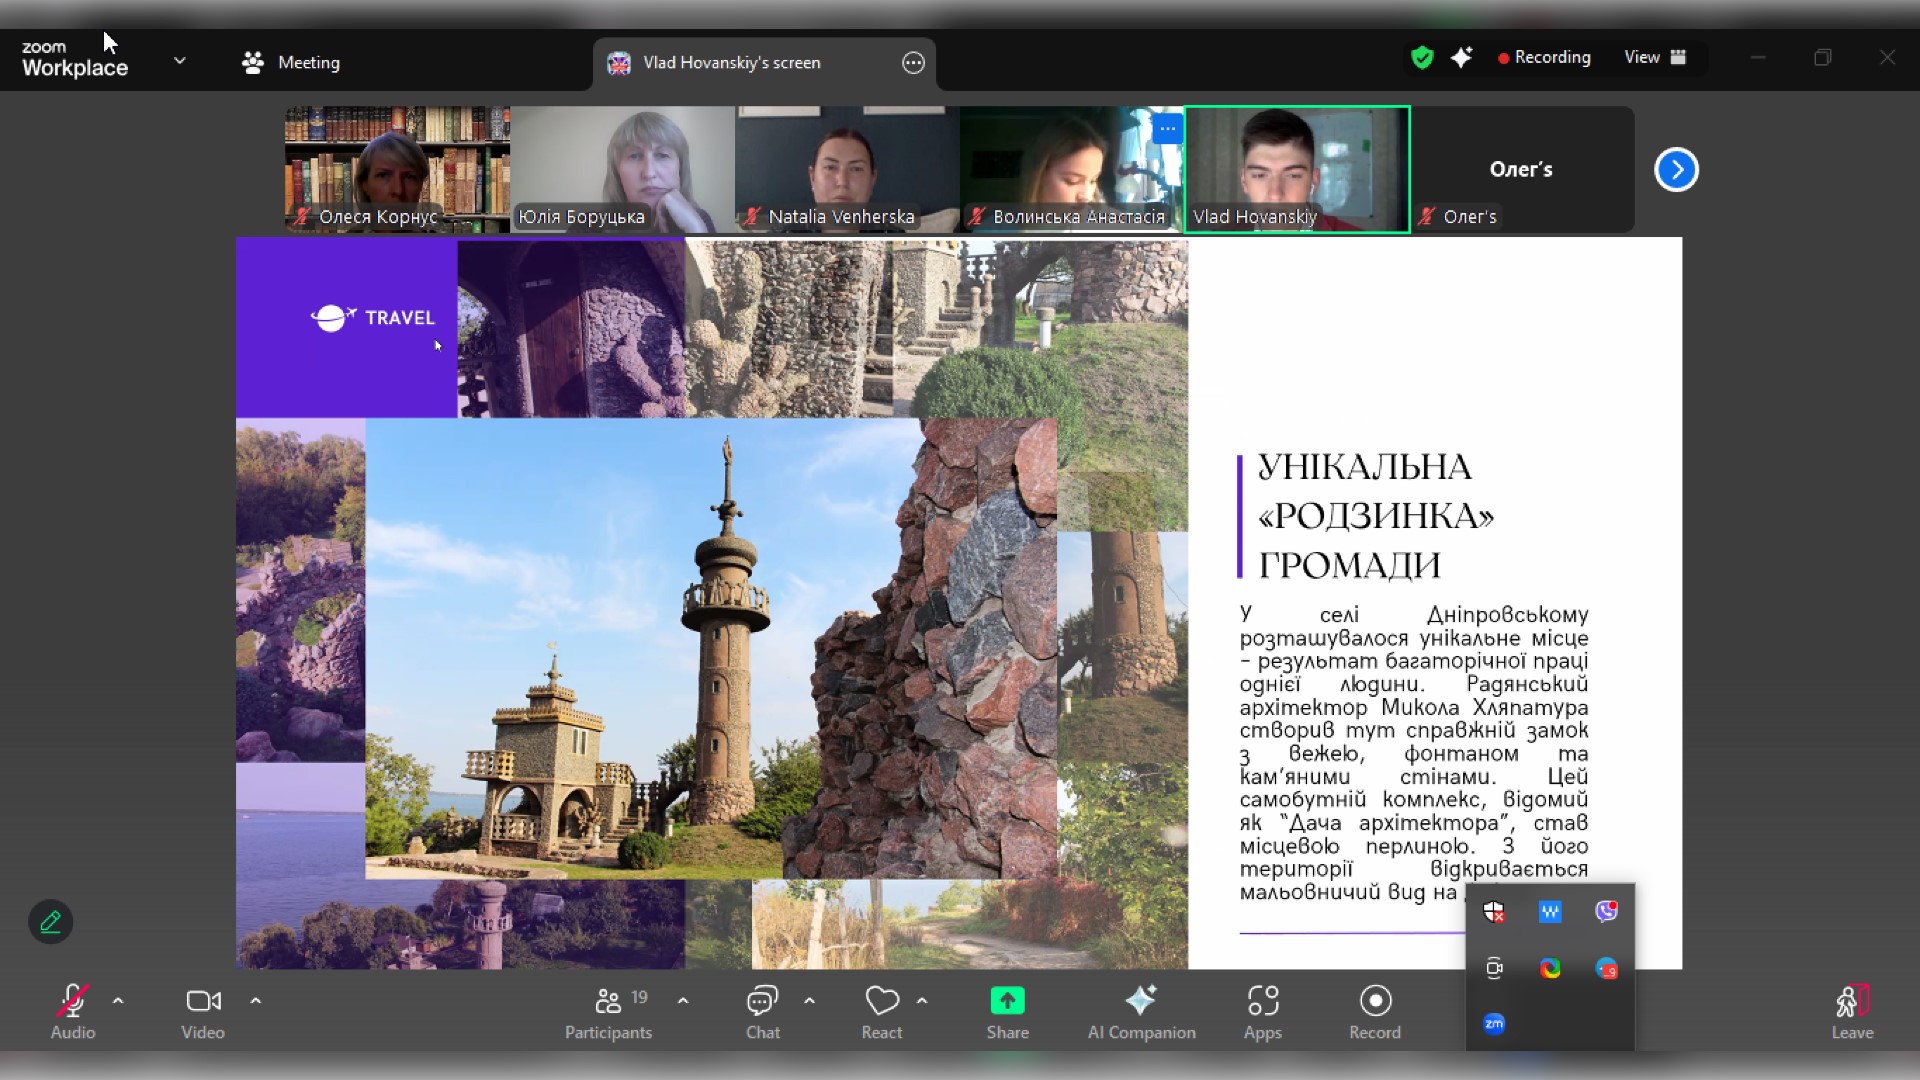Open the Meeting tab

pos(291,62)
